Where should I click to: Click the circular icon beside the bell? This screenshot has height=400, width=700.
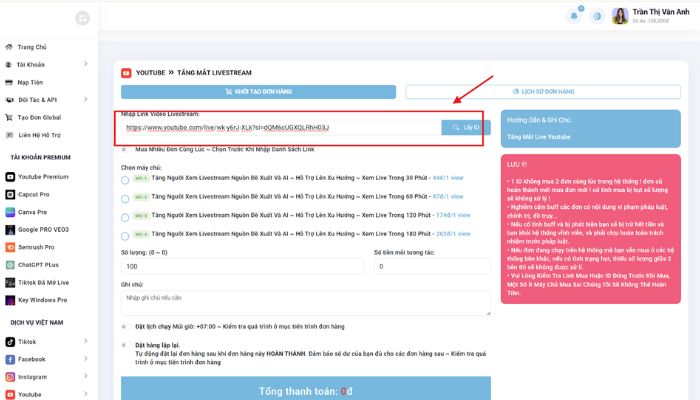(597, 17)
